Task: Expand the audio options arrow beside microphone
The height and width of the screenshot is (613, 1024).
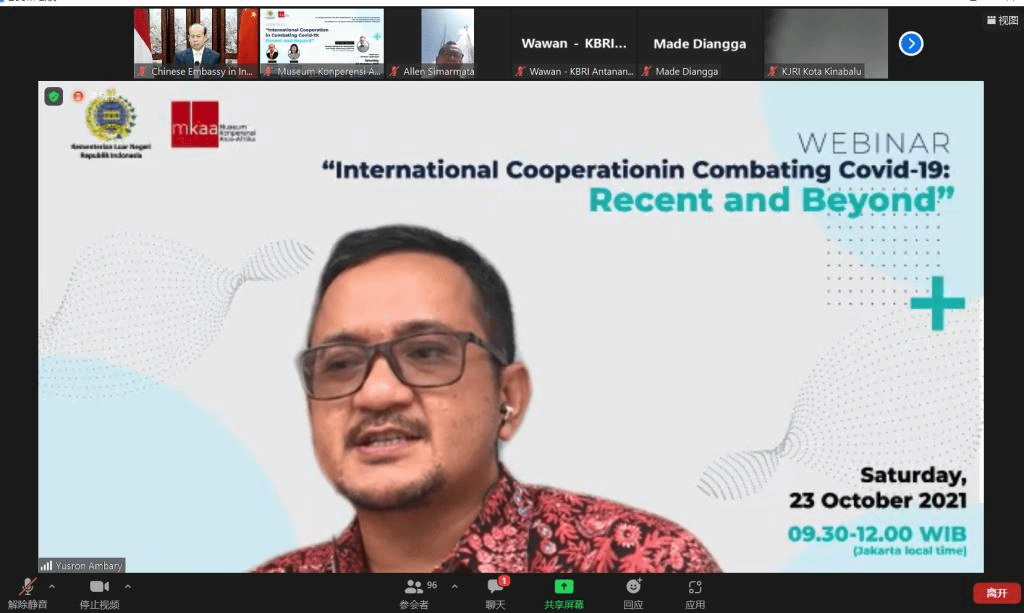Action: pyautogui.click(x=52, y=586)
